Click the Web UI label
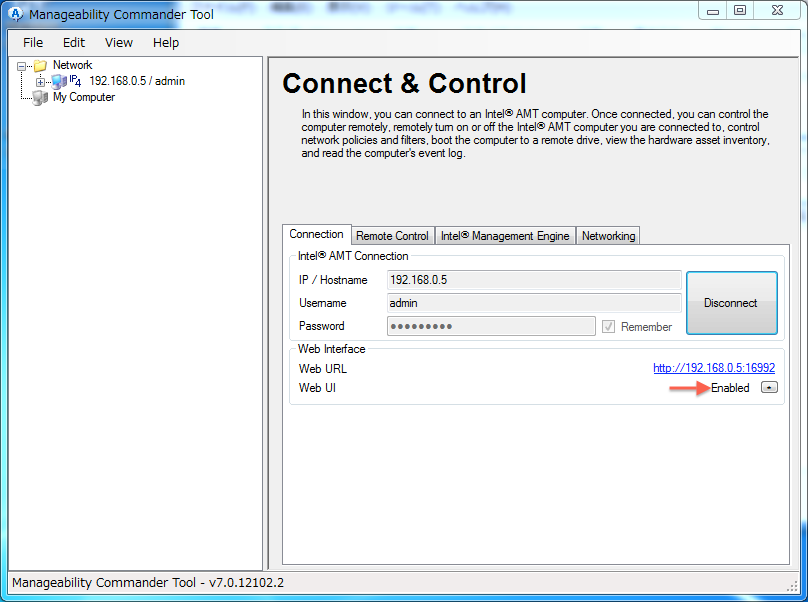The height and width of the screenshot is (602, 808). (x=317, y=388)
